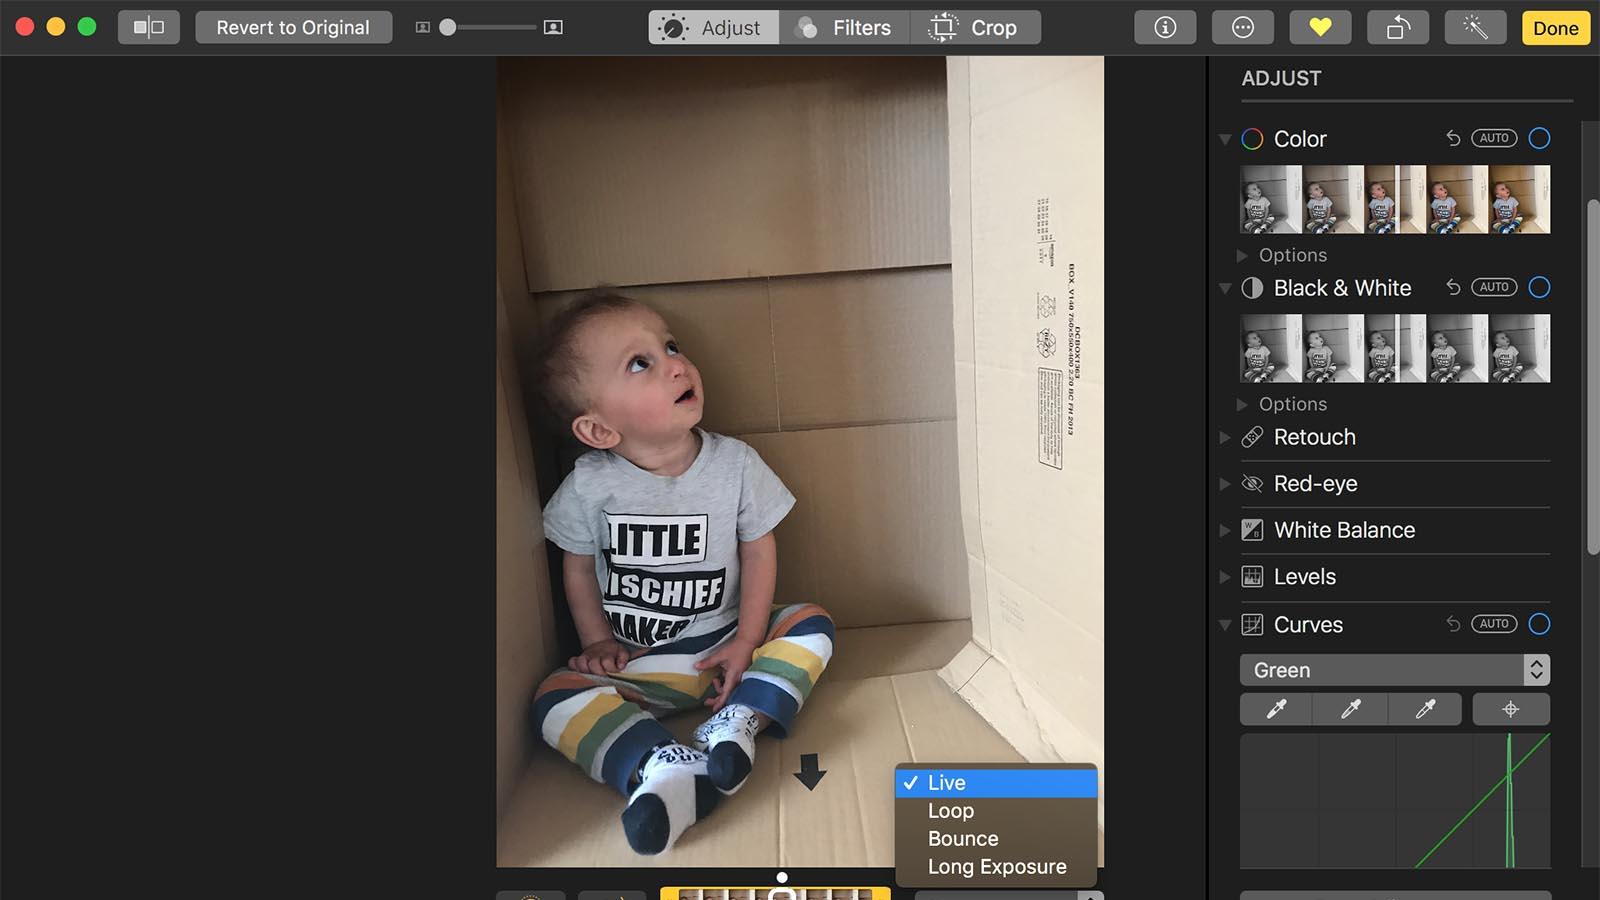Mark photo as favorite with heart icon
This screenshot has height=900, width=1600.
click(1320, 28)
